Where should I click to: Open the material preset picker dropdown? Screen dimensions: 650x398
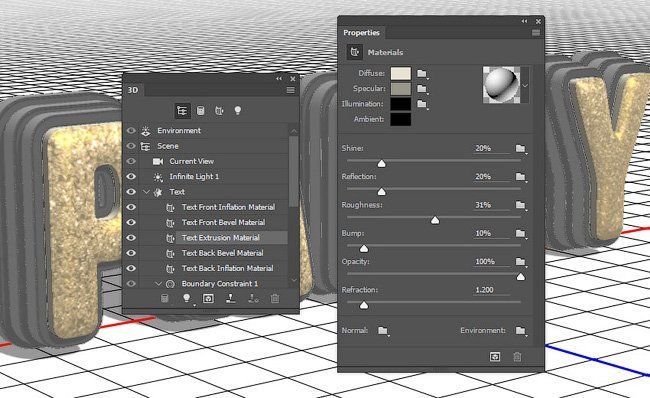[525, 85]
